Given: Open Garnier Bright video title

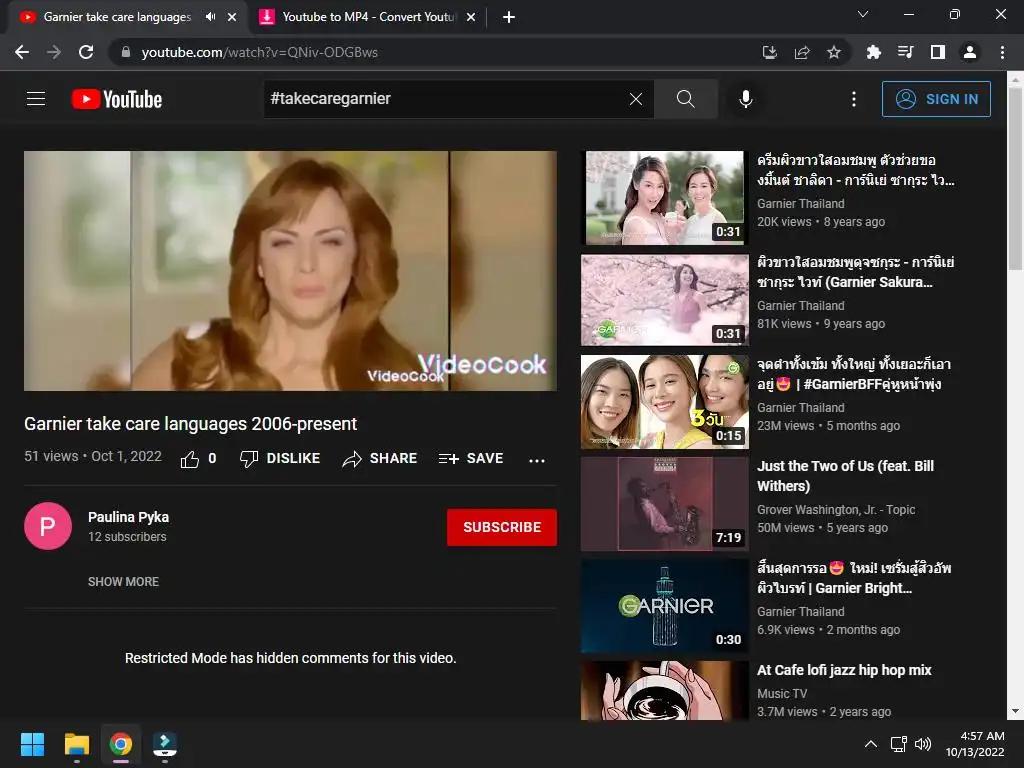Looking at the screenshot, I should click(854, 578).
